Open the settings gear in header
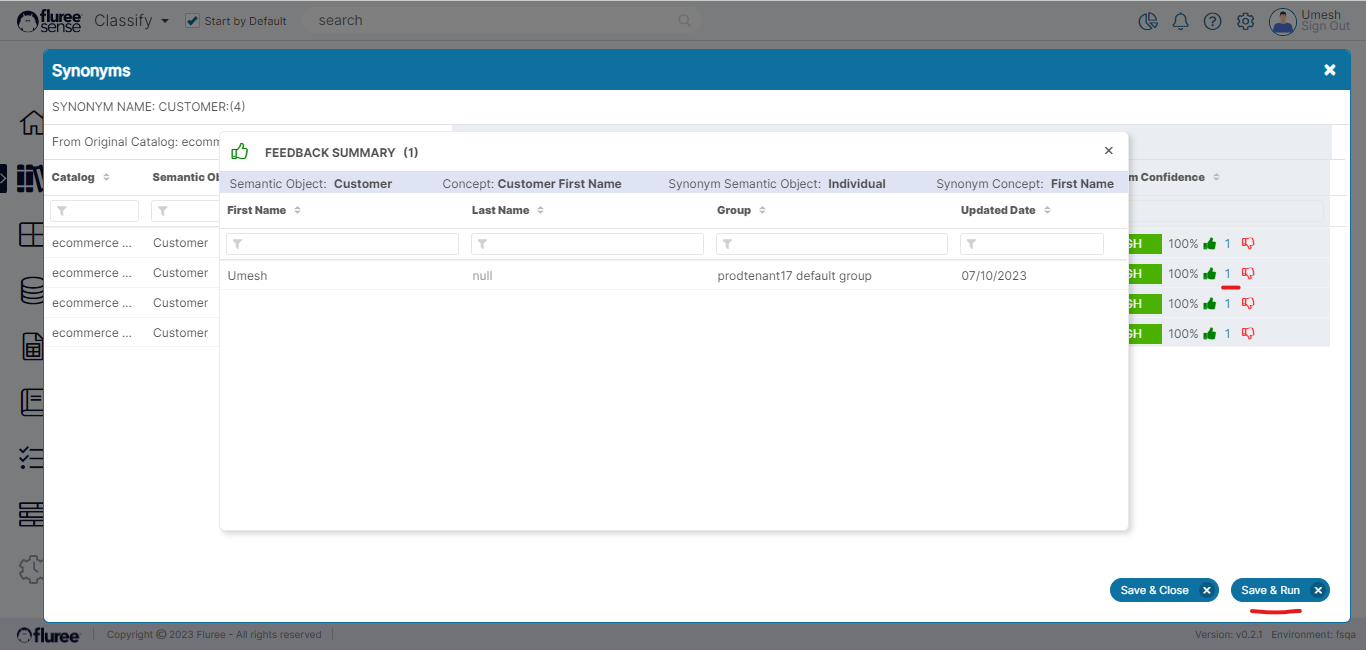1366x650 pixels. point(1245,21)
